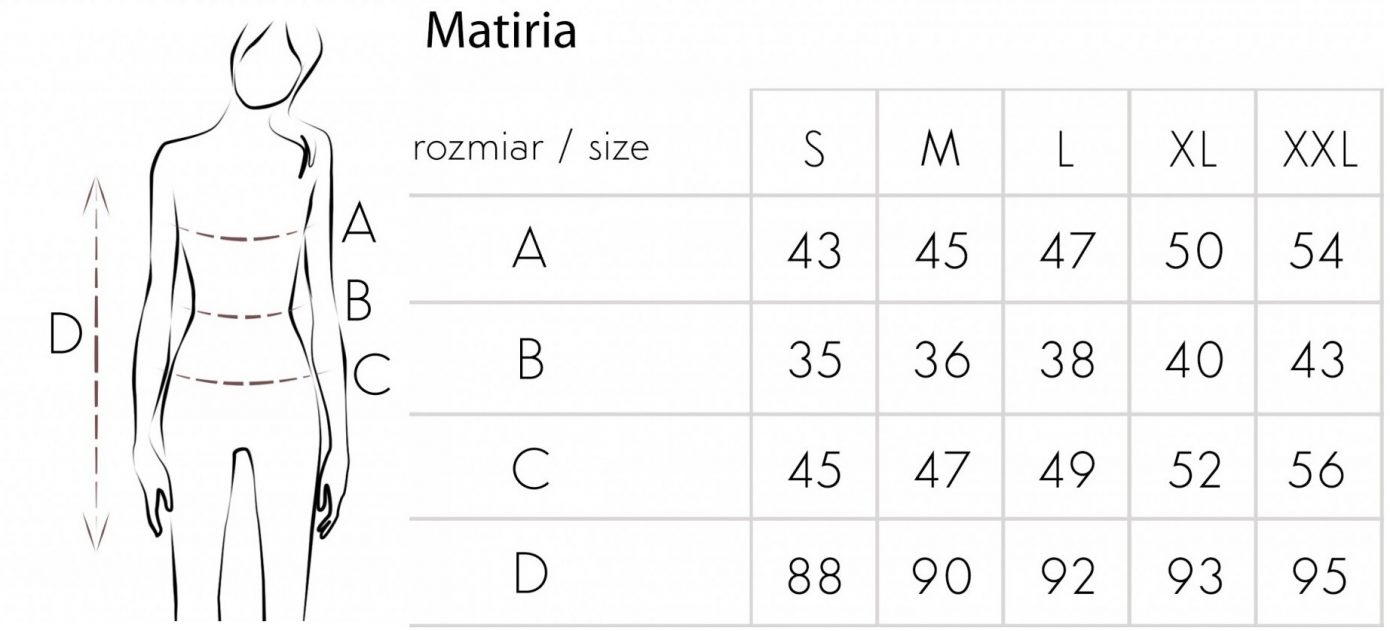This screenshot has width=1390, height=631.
Task: Click the value 43 for size S row A
Action: coord(815,251)
